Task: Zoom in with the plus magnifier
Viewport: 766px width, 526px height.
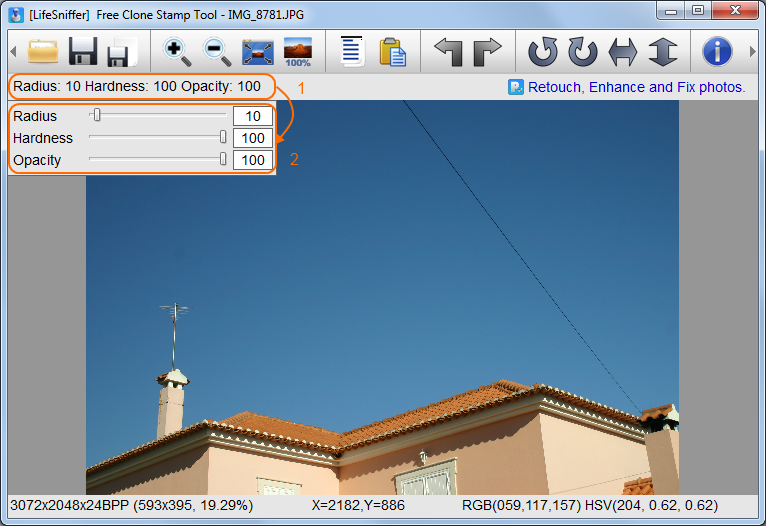Action: [x=176, y=52]
